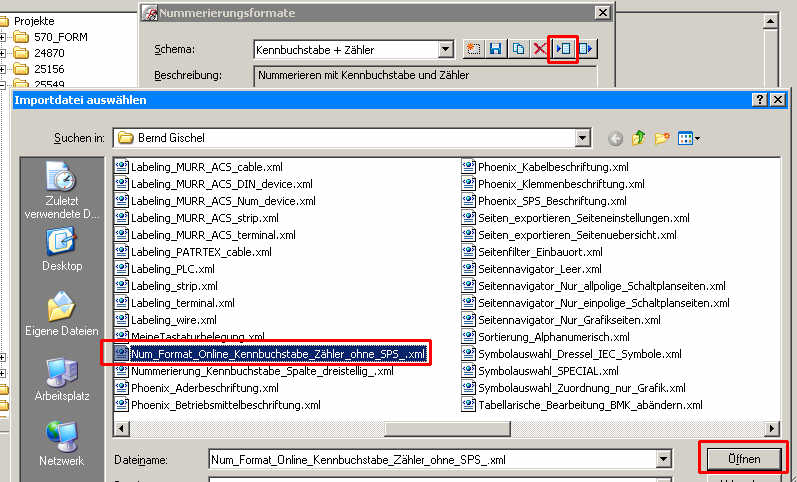Select Seitennavigator_Nur_allpolige_Schaltplanseiten.xml
Image resolution: width=797 pixels, height=482 pixels.
594,286
